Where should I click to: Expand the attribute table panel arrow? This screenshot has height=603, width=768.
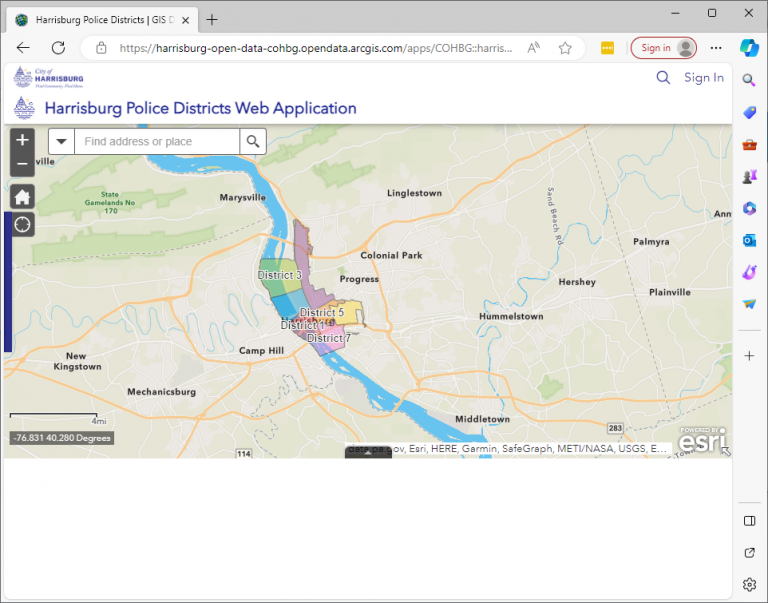pyautogui.click(x=368, y=452)
